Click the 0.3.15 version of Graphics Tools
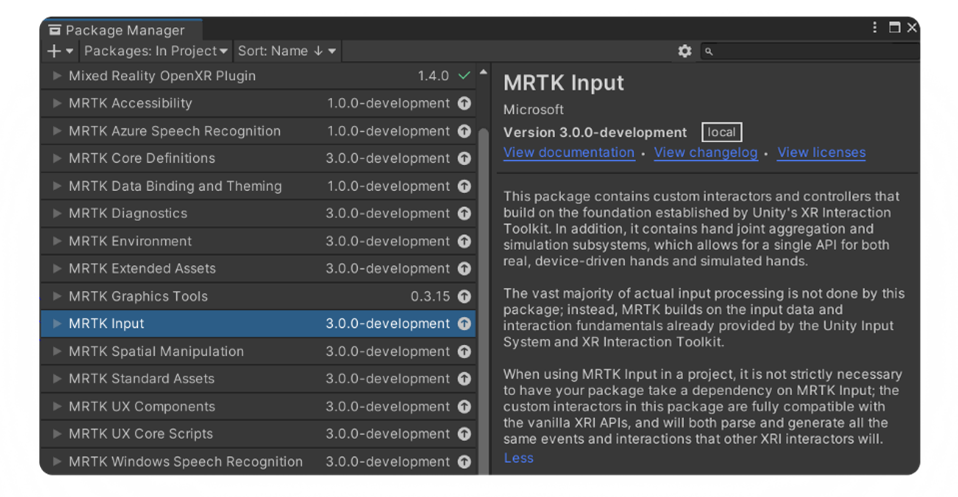The width and height of the screenshot is (958, 497). (x=430, y=296)
